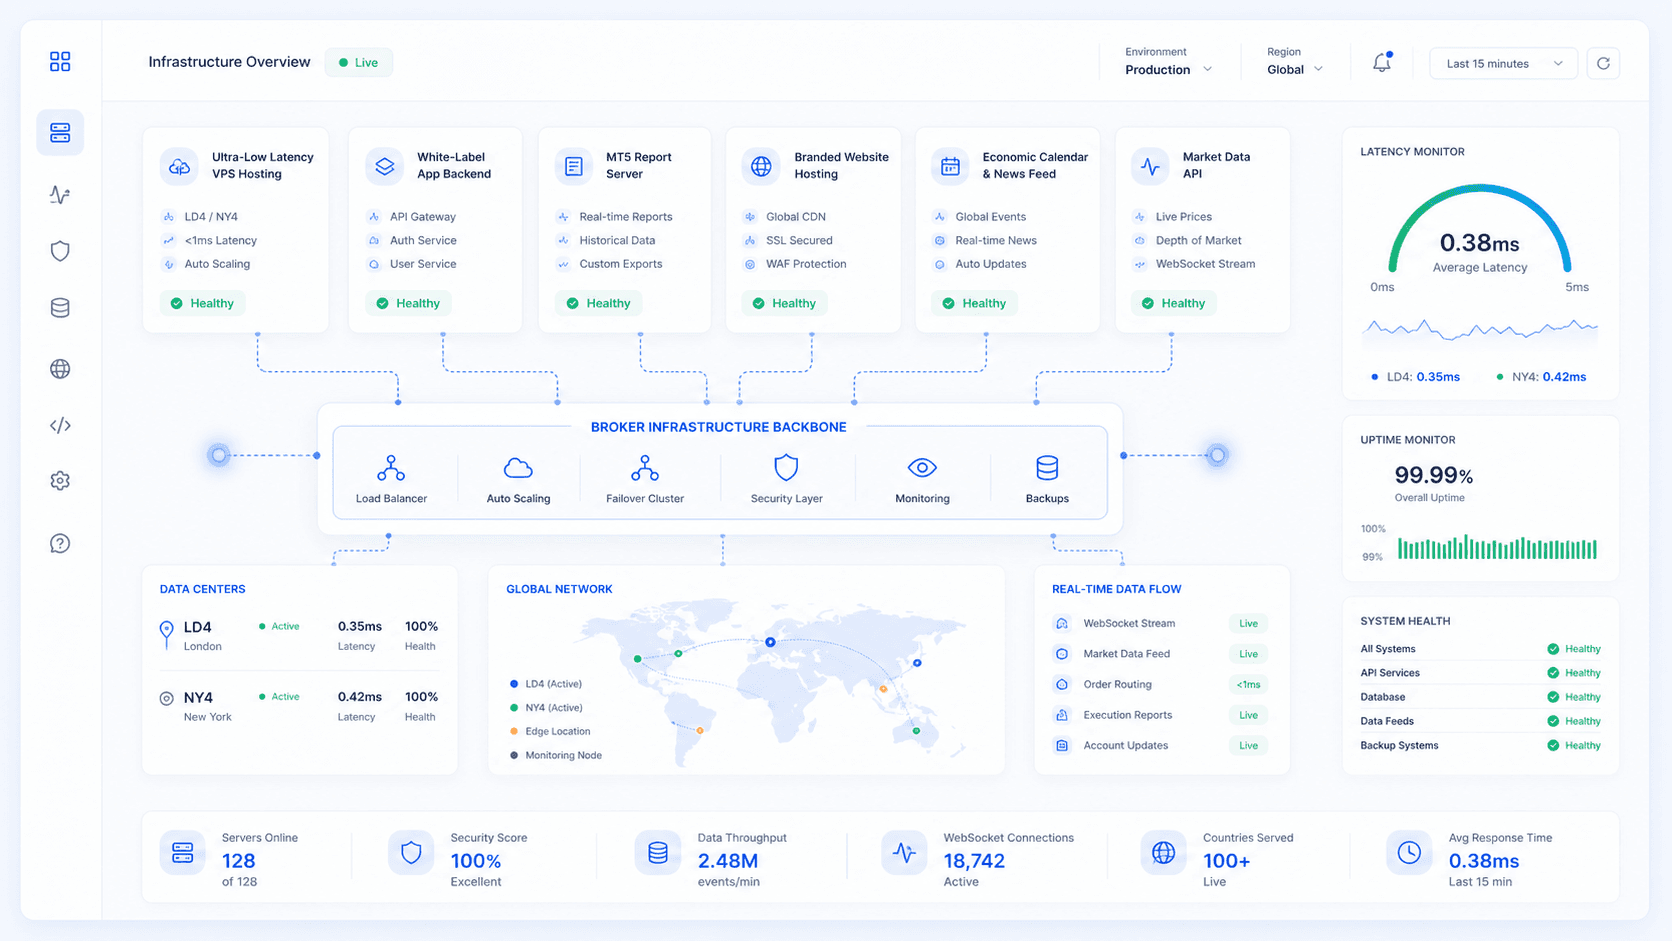The image size is (1672, 941).
Task: Click the Ultra-Low Latency VPS Hosting cloud icon
Action: pos(179,166)
